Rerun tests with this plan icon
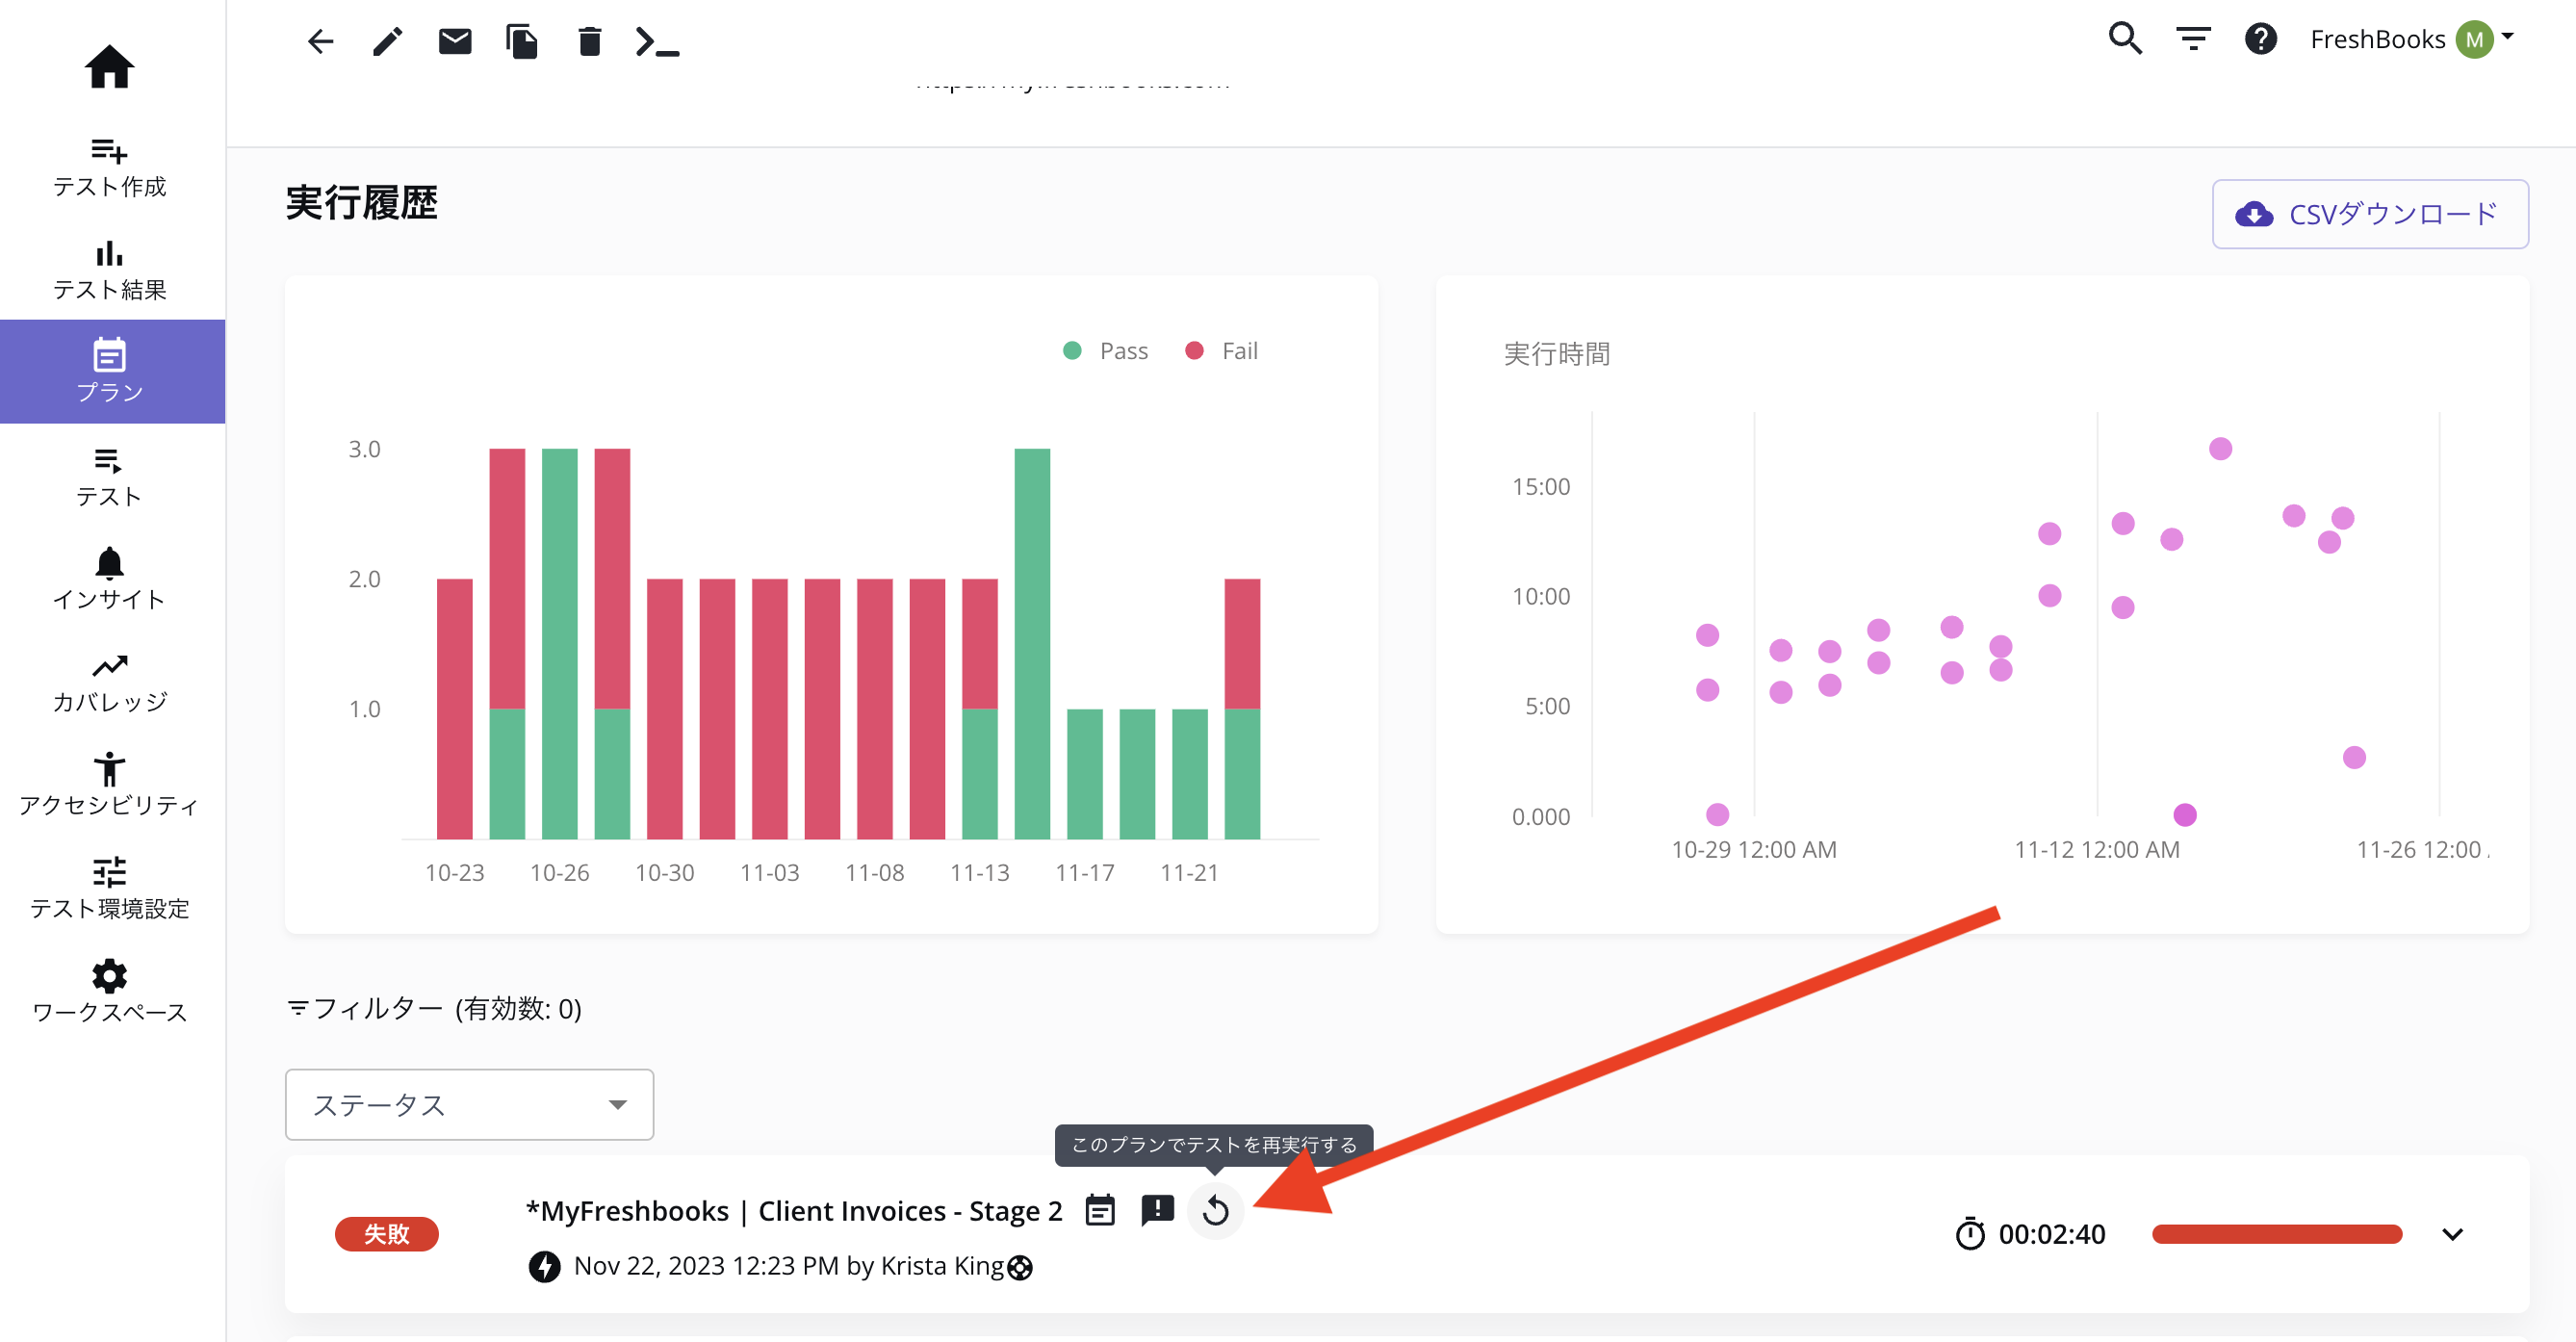Screen dimensions: 2576x1342 [x=1215, y=1210]
